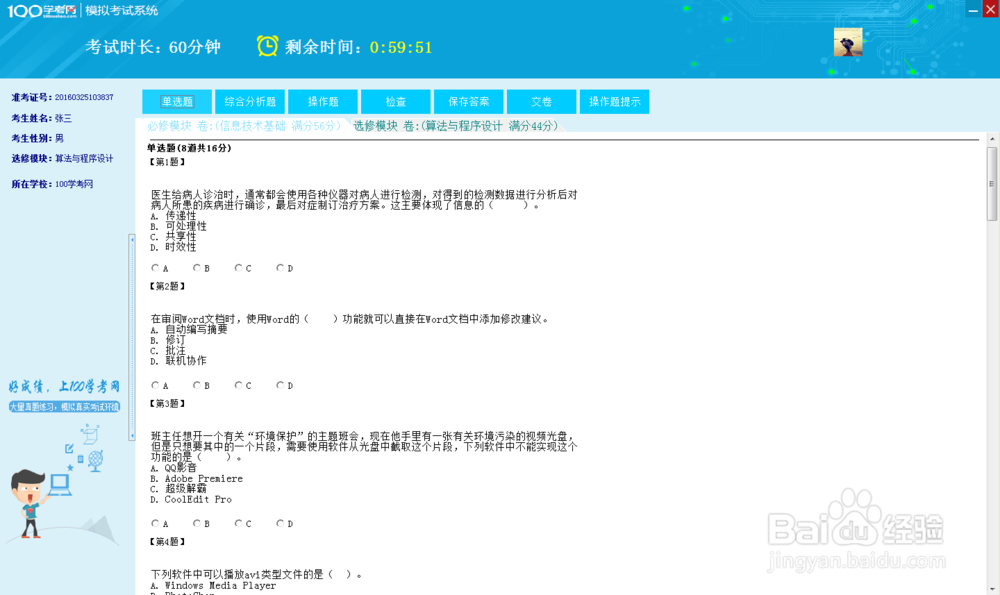Click the 【第4题】 heading
Viewport: 1000px width, 595px height.
tap(167, 541)
